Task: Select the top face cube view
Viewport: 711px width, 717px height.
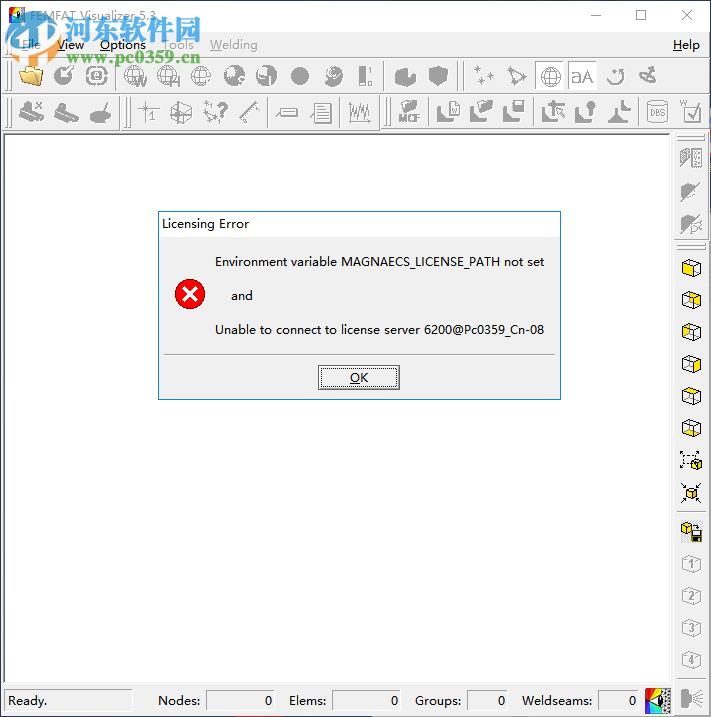Action: (x=691, y=396)
